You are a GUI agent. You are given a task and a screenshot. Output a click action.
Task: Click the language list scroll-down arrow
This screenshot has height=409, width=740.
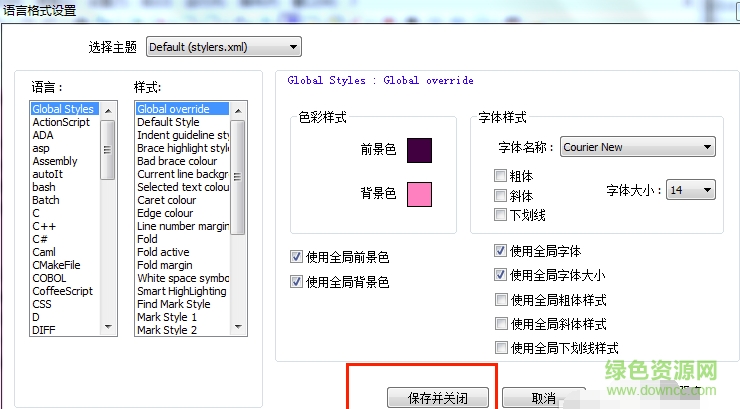coord(108,327)
